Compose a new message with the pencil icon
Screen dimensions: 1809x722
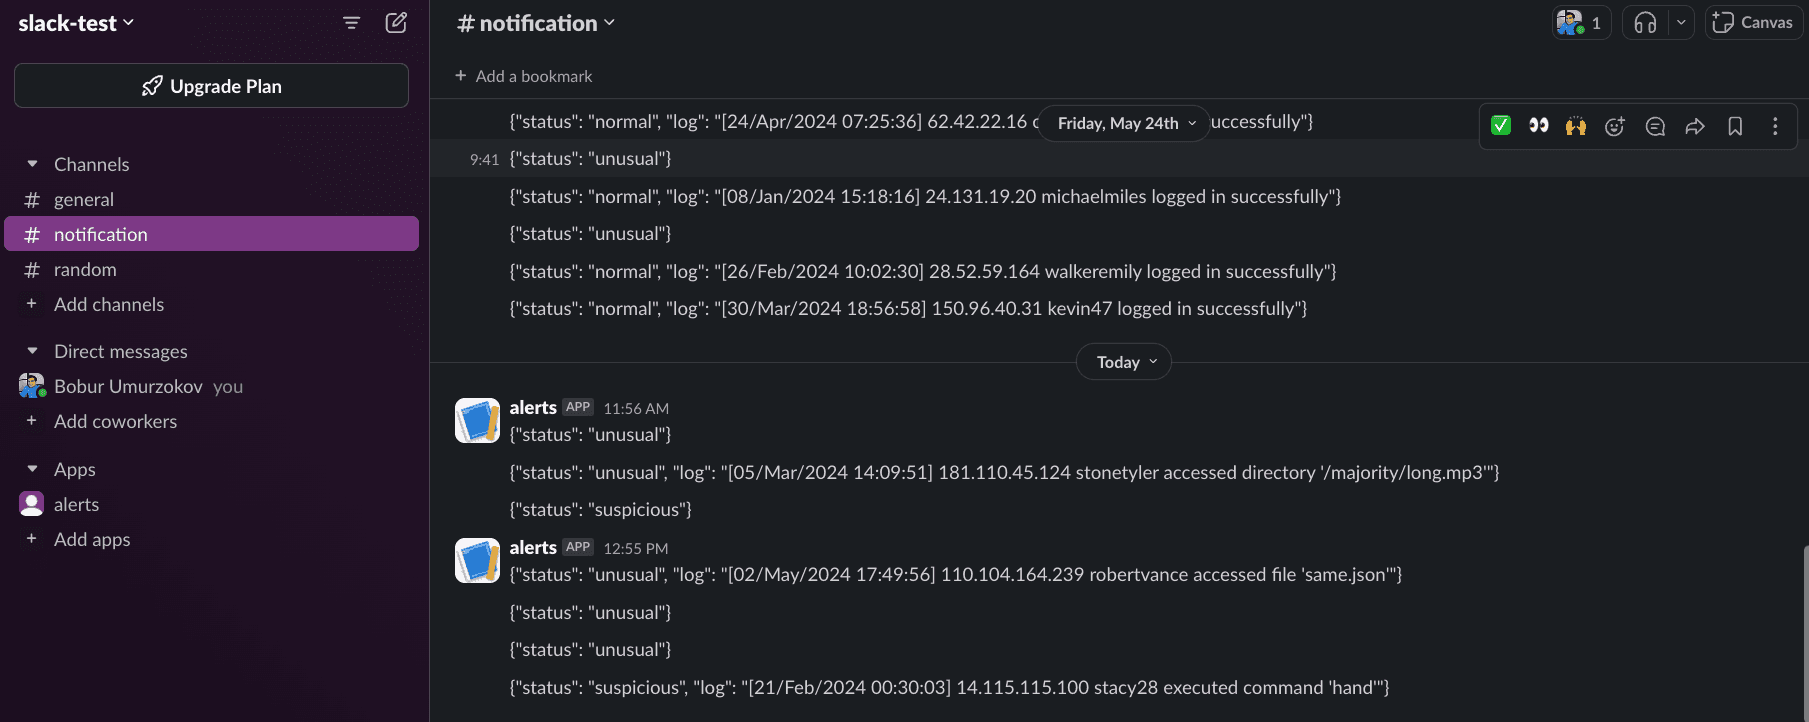coord(396,23)
